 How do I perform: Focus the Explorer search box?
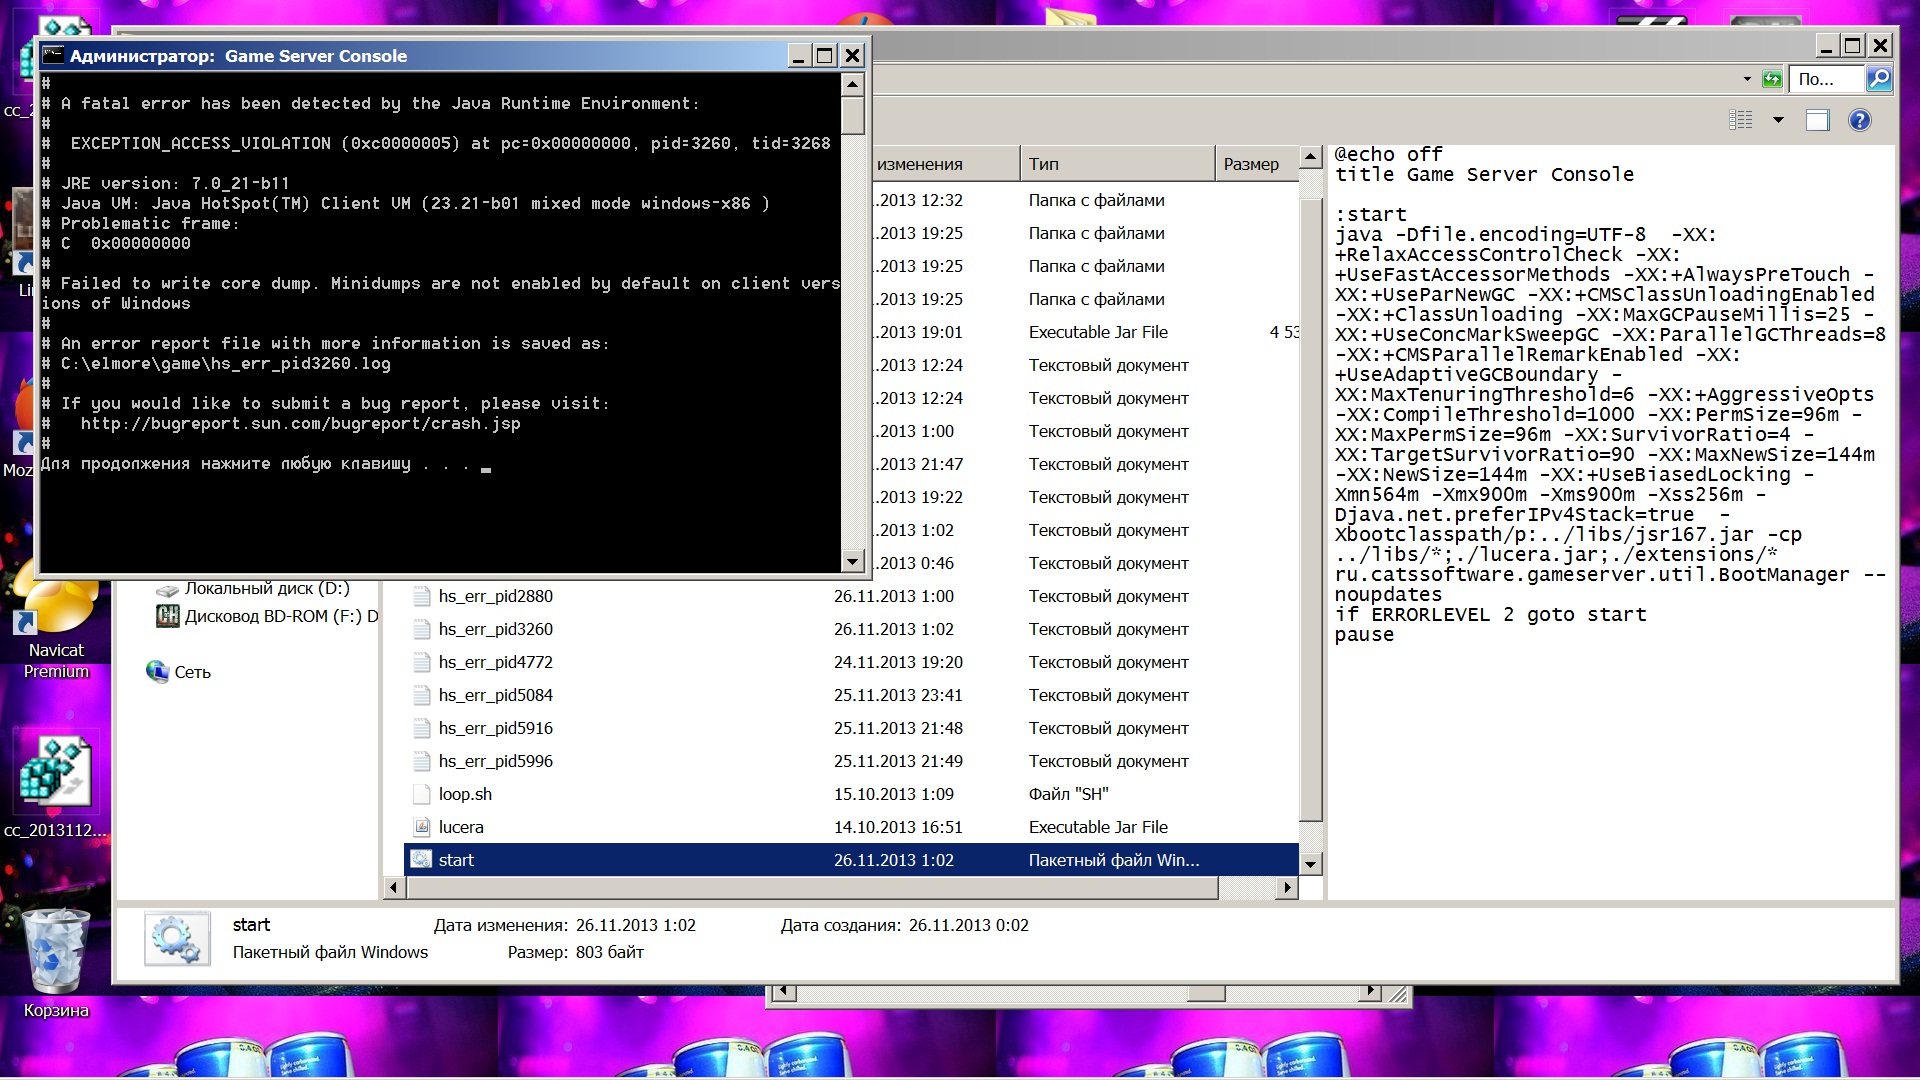pos(1828,79)
